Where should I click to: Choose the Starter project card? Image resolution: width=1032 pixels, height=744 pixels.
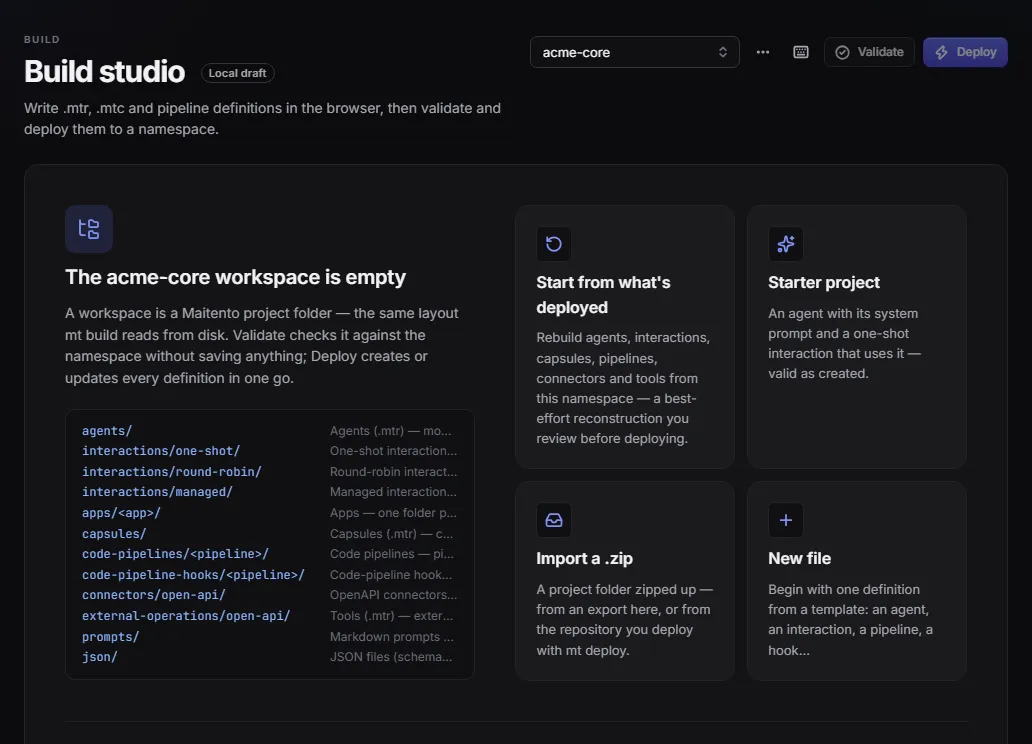tap(856, 336)
